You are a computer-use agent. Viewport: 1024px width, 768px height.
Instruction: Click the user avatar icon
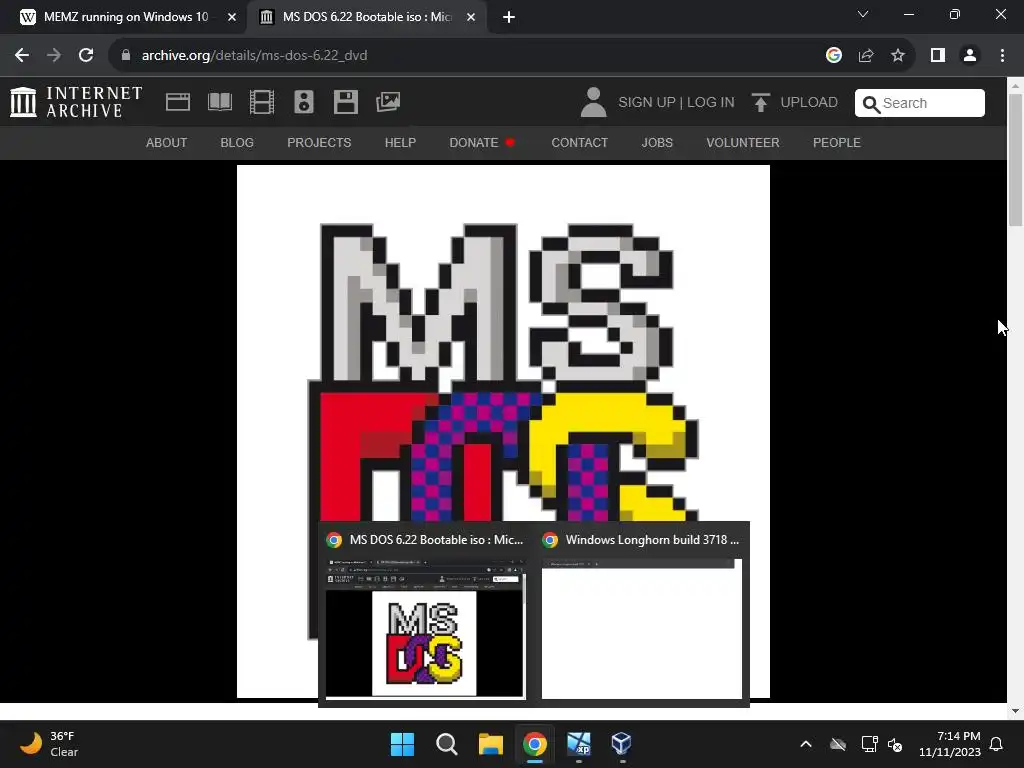click(593, 103)
